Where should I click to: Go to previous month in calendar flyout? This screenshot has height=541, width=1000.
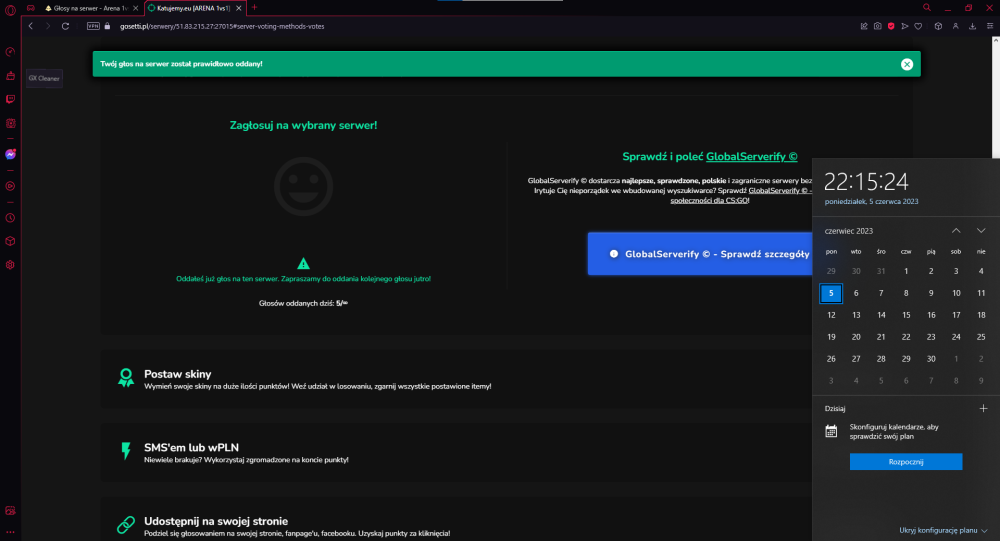(956, 230)
